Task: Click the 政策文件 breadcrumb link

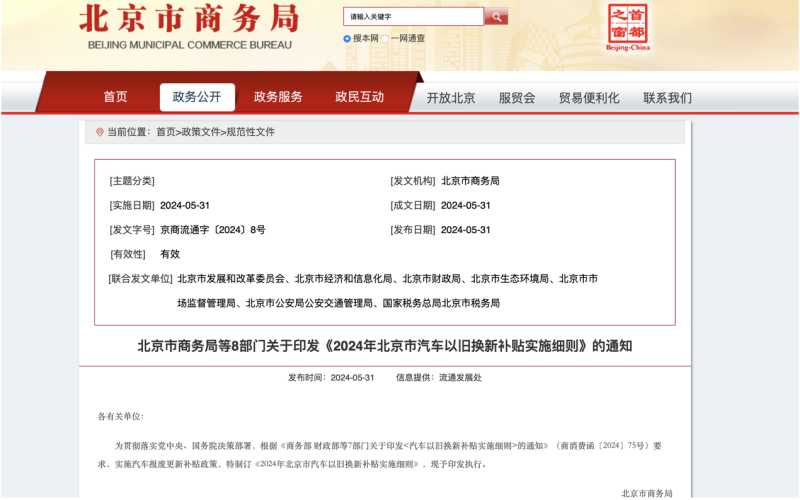Action: click(201, 132)
